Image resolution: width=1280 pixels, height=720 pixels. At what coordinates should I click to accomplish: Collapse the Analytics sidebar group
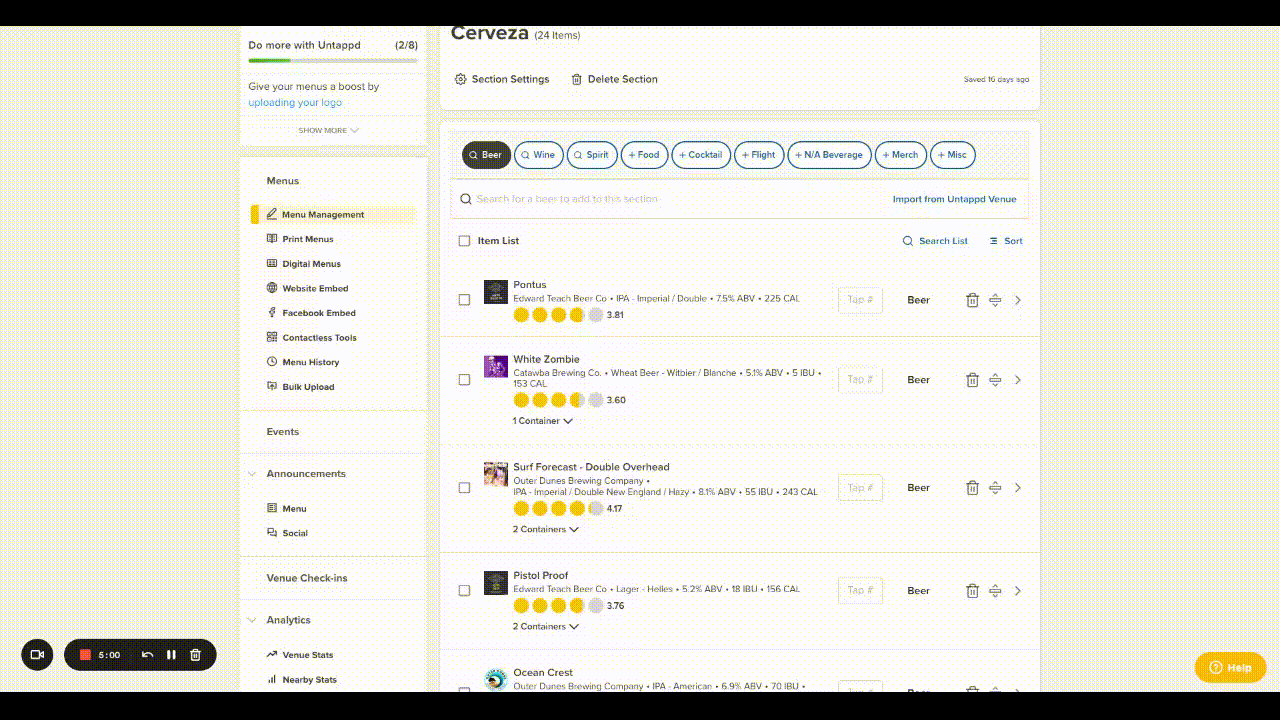pyautogui.click(x=252, y=620)
